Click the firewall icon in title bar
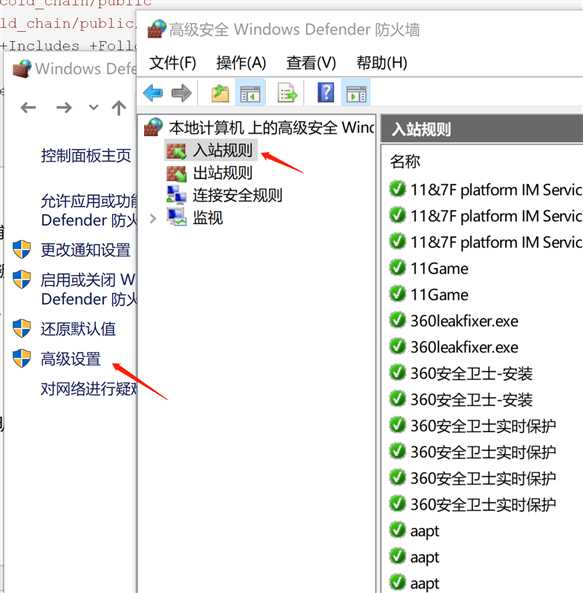This screenshot has height=593, width=583. (x=157, y=29)
